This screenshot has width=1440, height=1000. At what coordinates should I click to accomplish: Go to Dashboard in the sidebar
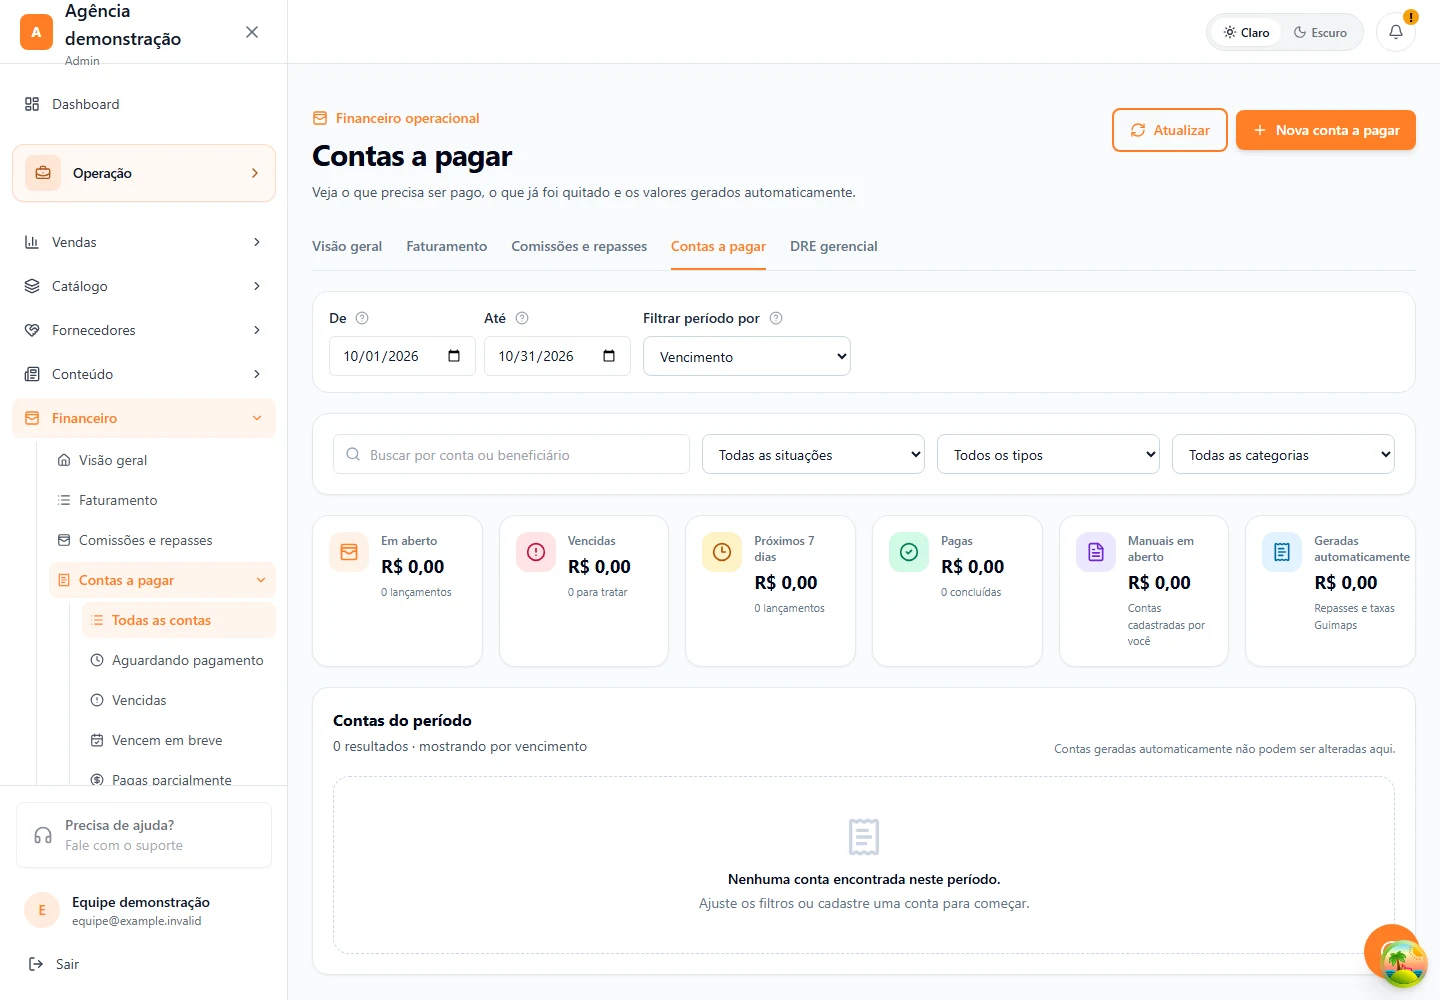tap(144, 104)
